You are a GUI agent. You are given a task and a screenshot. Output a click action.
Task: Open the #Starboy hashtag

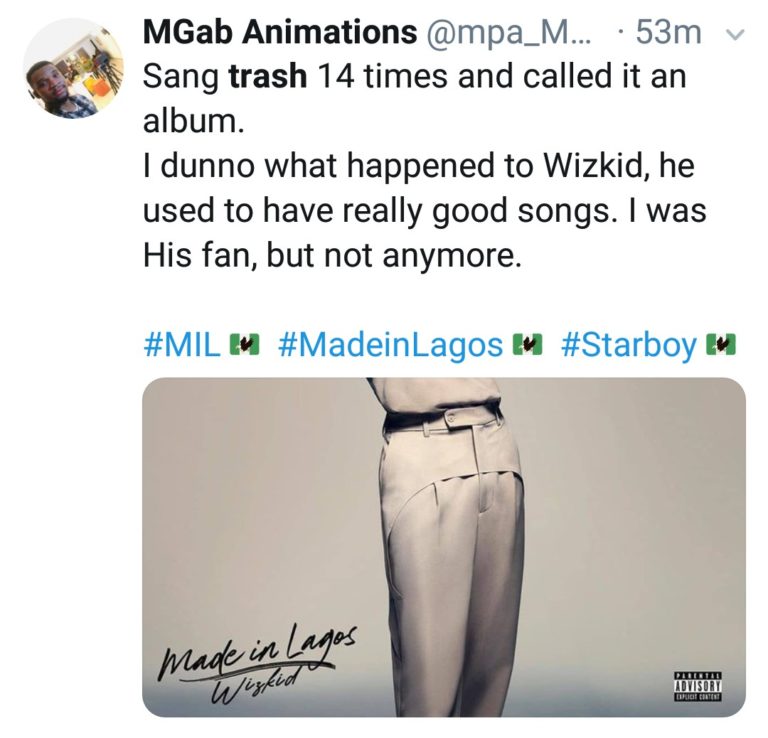point(627,344)
